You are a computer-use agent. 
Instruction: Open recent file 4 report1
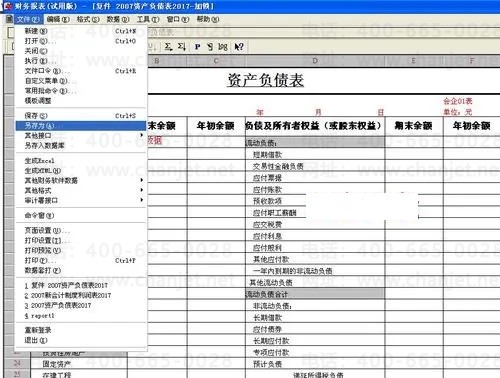[81, 315]
